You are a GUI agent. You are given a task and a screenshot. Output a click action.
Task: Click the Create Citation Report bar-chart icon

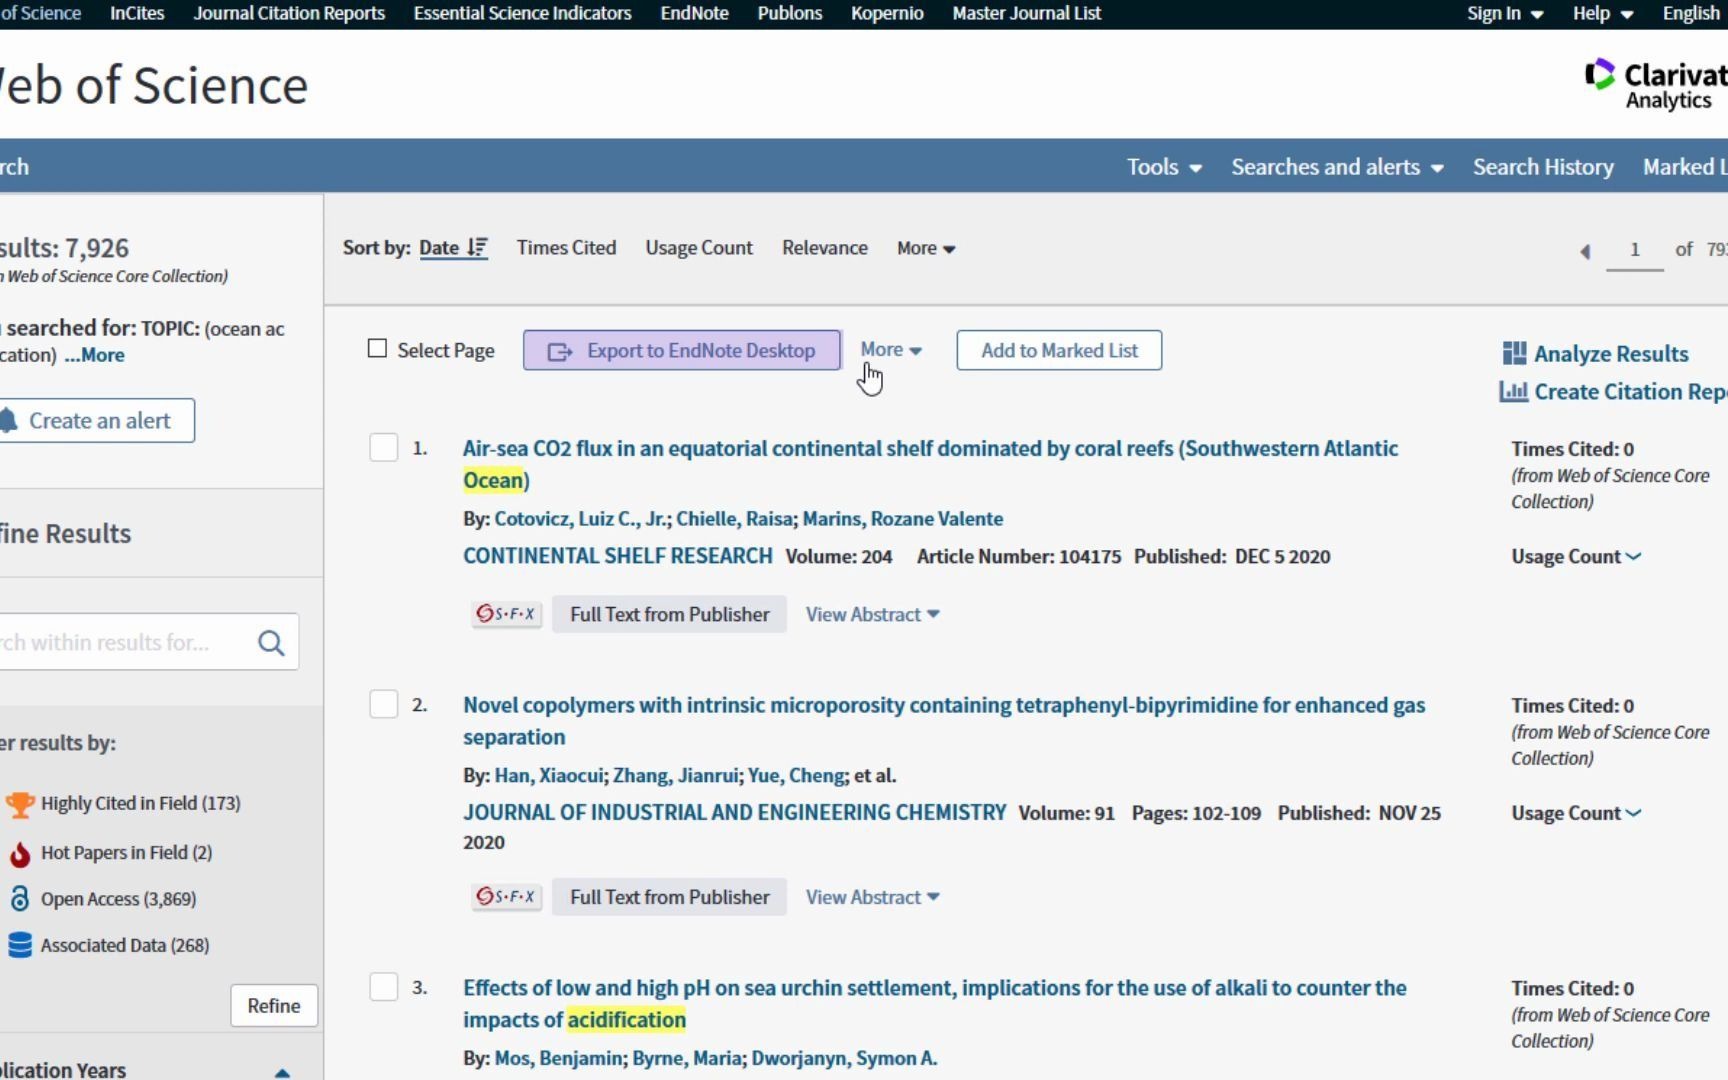coord(1513,391)
